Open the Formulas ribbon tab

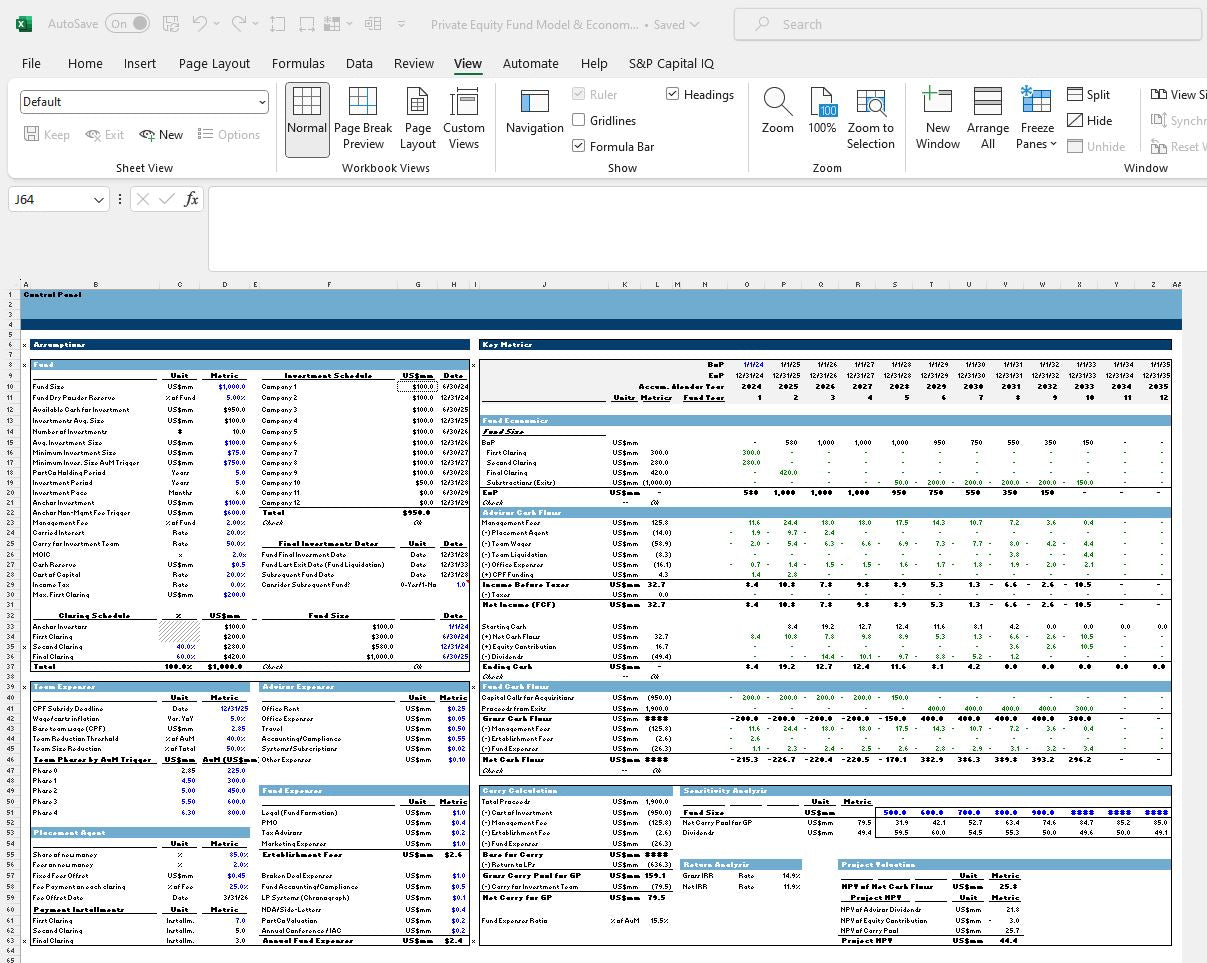pyautogui.click(x=298, y=63)
